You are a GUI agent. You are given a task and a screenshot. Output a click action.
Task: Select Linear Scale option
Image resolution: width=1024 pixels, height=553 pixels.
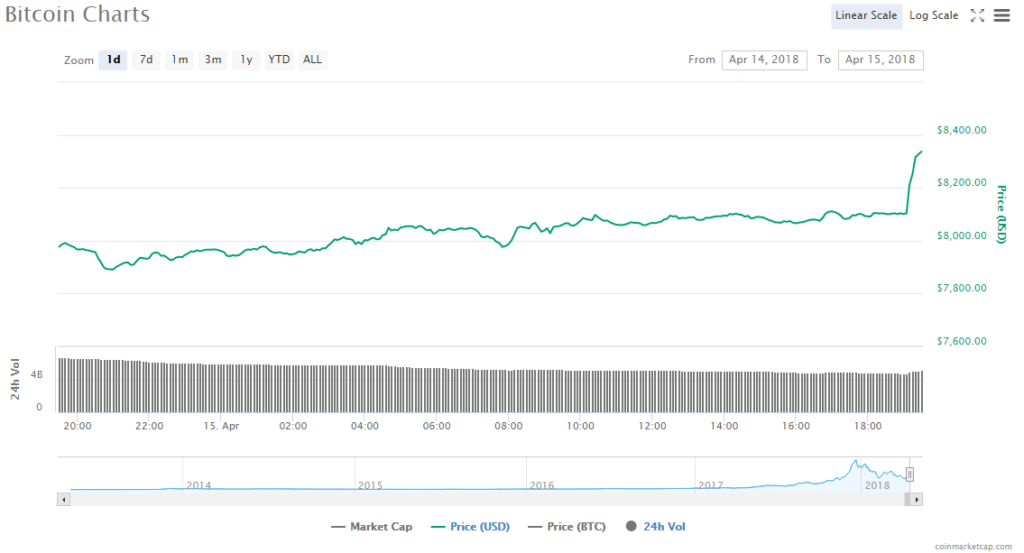click(x=866, y=15)
